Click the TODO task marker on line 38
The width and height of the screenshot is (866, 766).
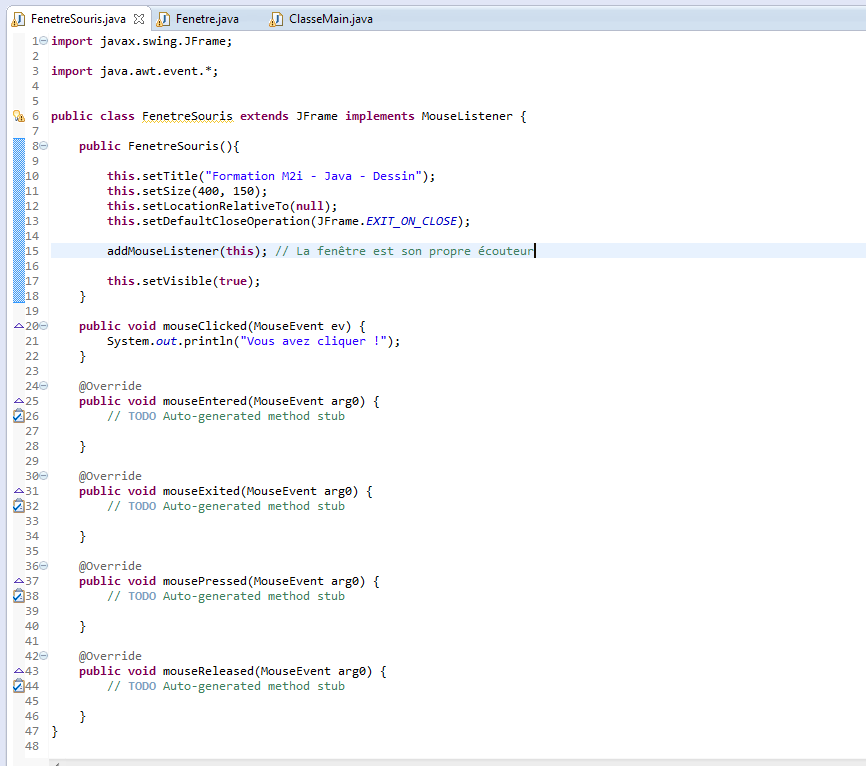point(18,596)
